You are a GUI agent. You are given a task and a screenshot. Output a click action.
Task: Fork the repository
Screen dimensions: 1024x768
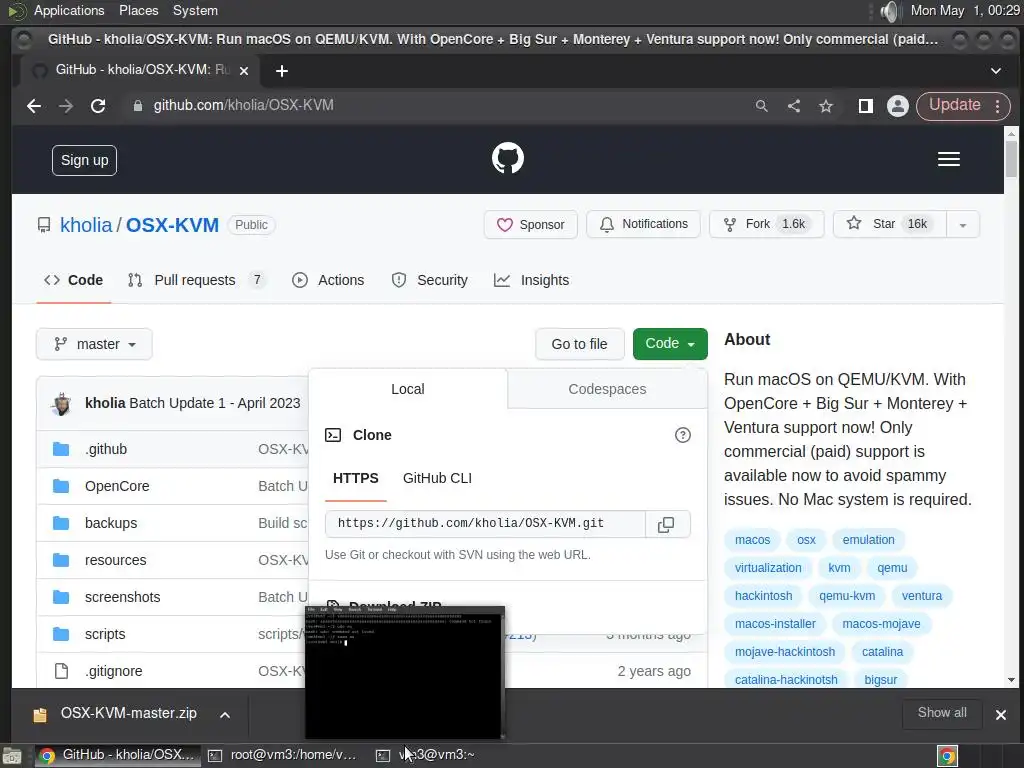coord(767,225)
